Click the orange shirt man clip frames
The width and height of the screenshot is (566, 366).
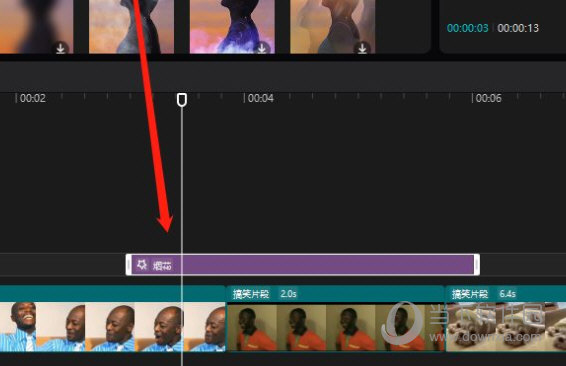pos(335,326)
